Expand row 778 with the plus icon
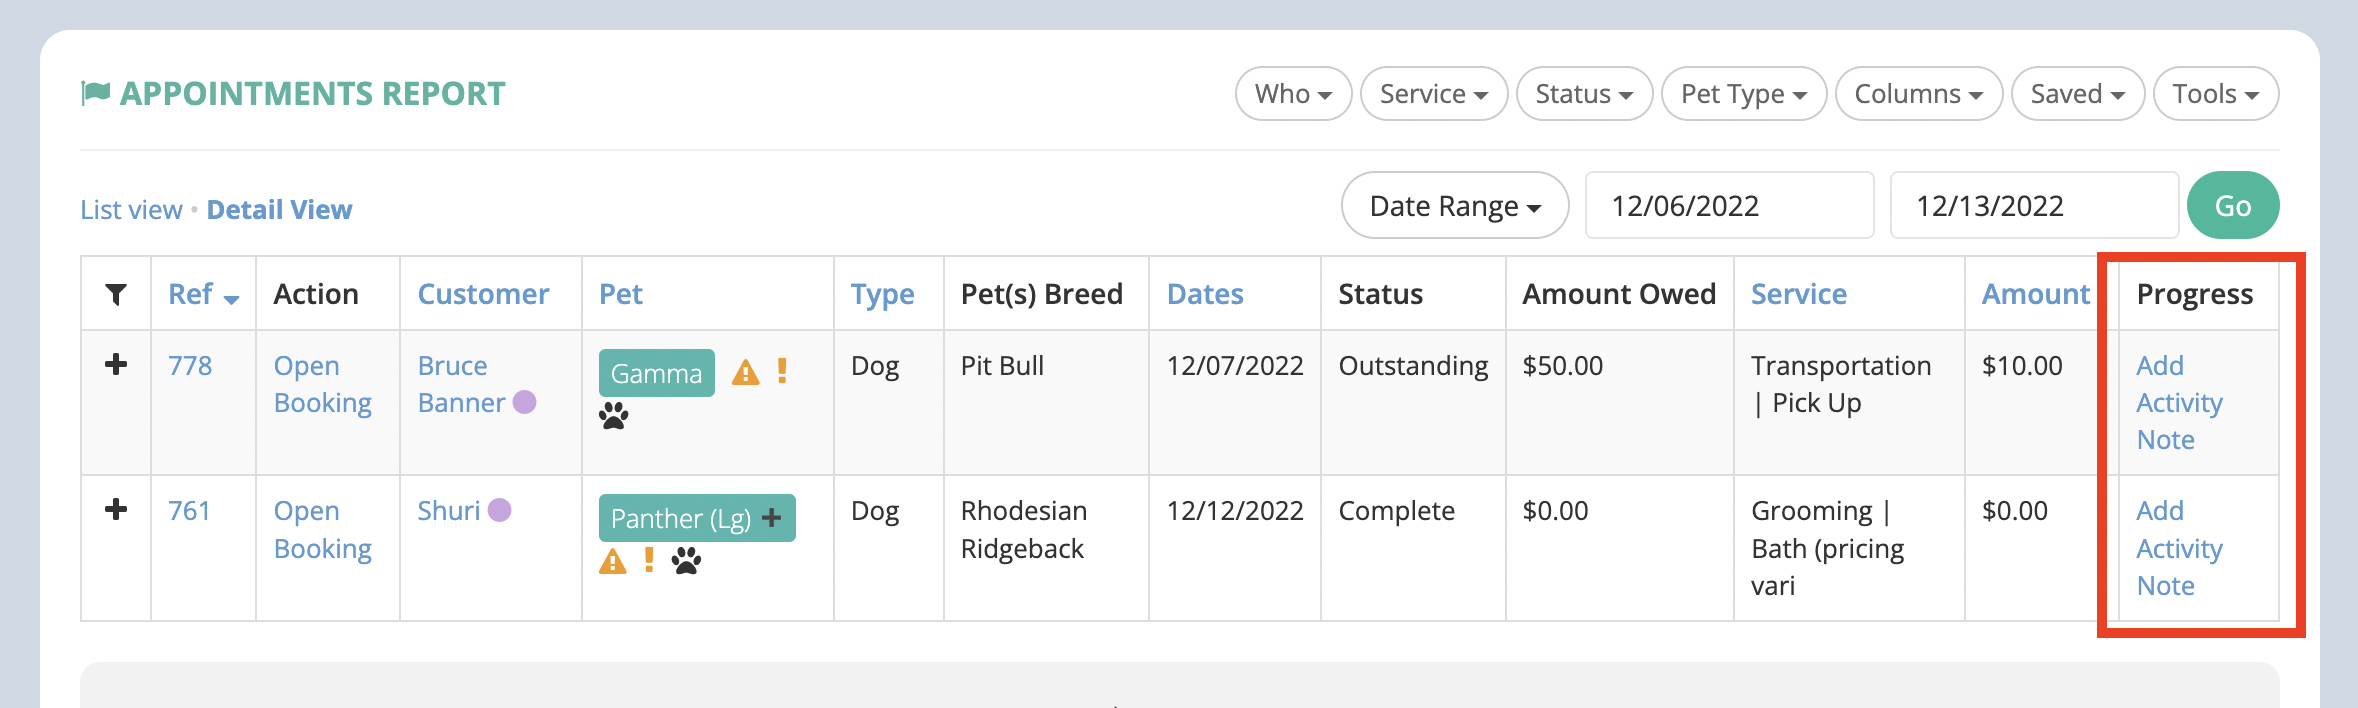Viewport: 2358px width, 708px height. pyautogui.click(x=116, y=364)
